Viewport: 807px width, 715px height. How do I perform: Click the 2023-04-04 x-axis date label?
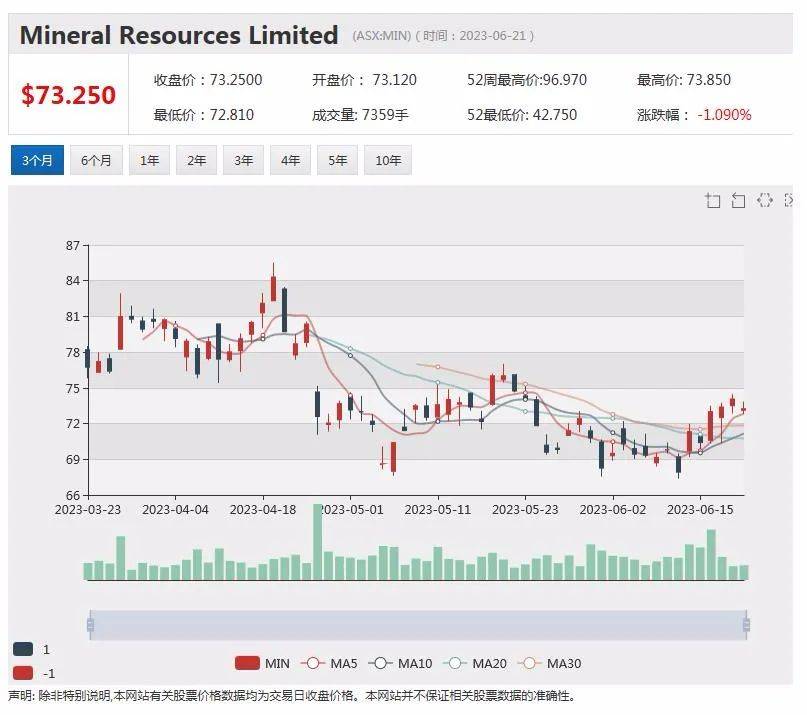pyautogui.click(x=176, y=510)
